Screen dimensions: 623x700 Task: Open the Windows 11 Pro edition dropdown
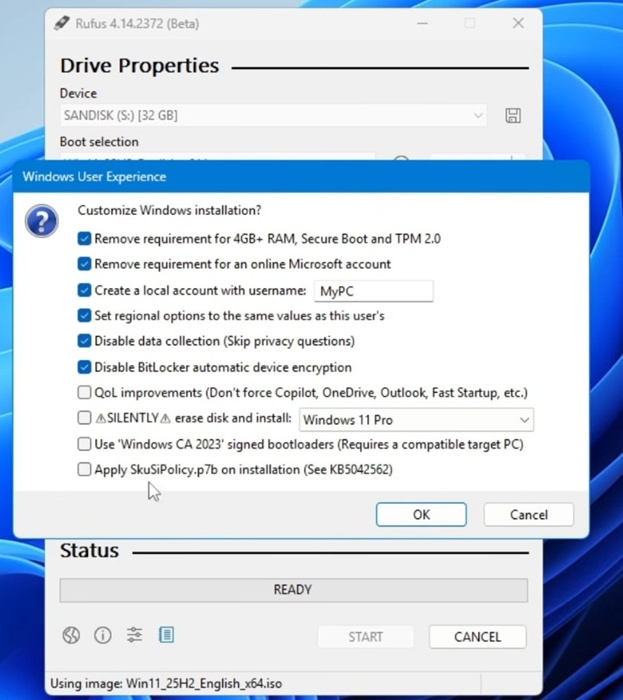416,420
